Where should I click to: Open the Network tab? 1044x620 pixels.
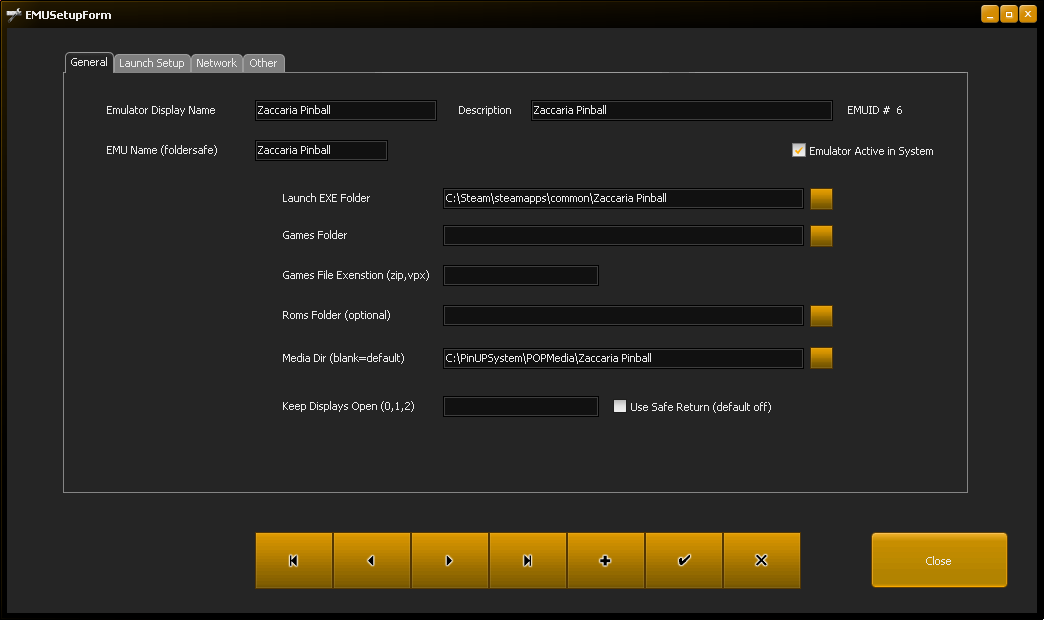[216, 63]
